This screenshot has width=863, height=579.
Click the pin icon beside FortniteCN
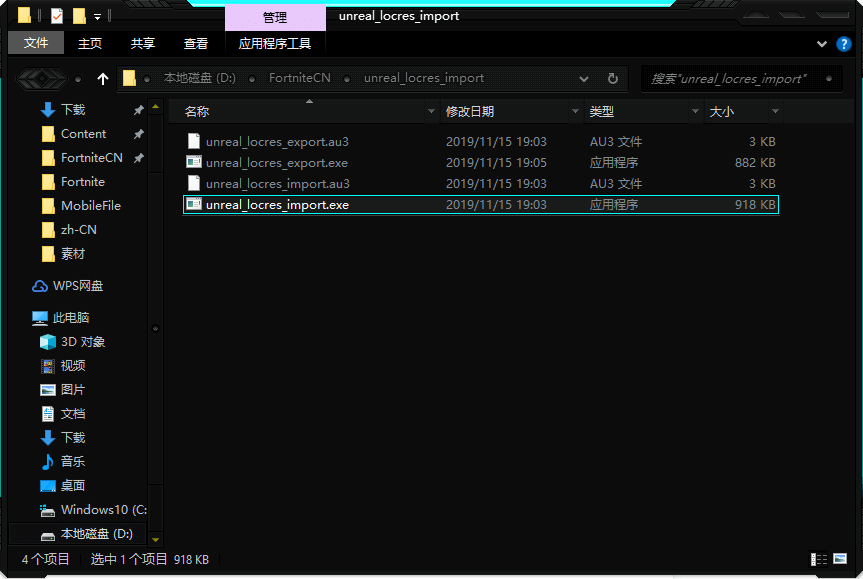point(139,158)
